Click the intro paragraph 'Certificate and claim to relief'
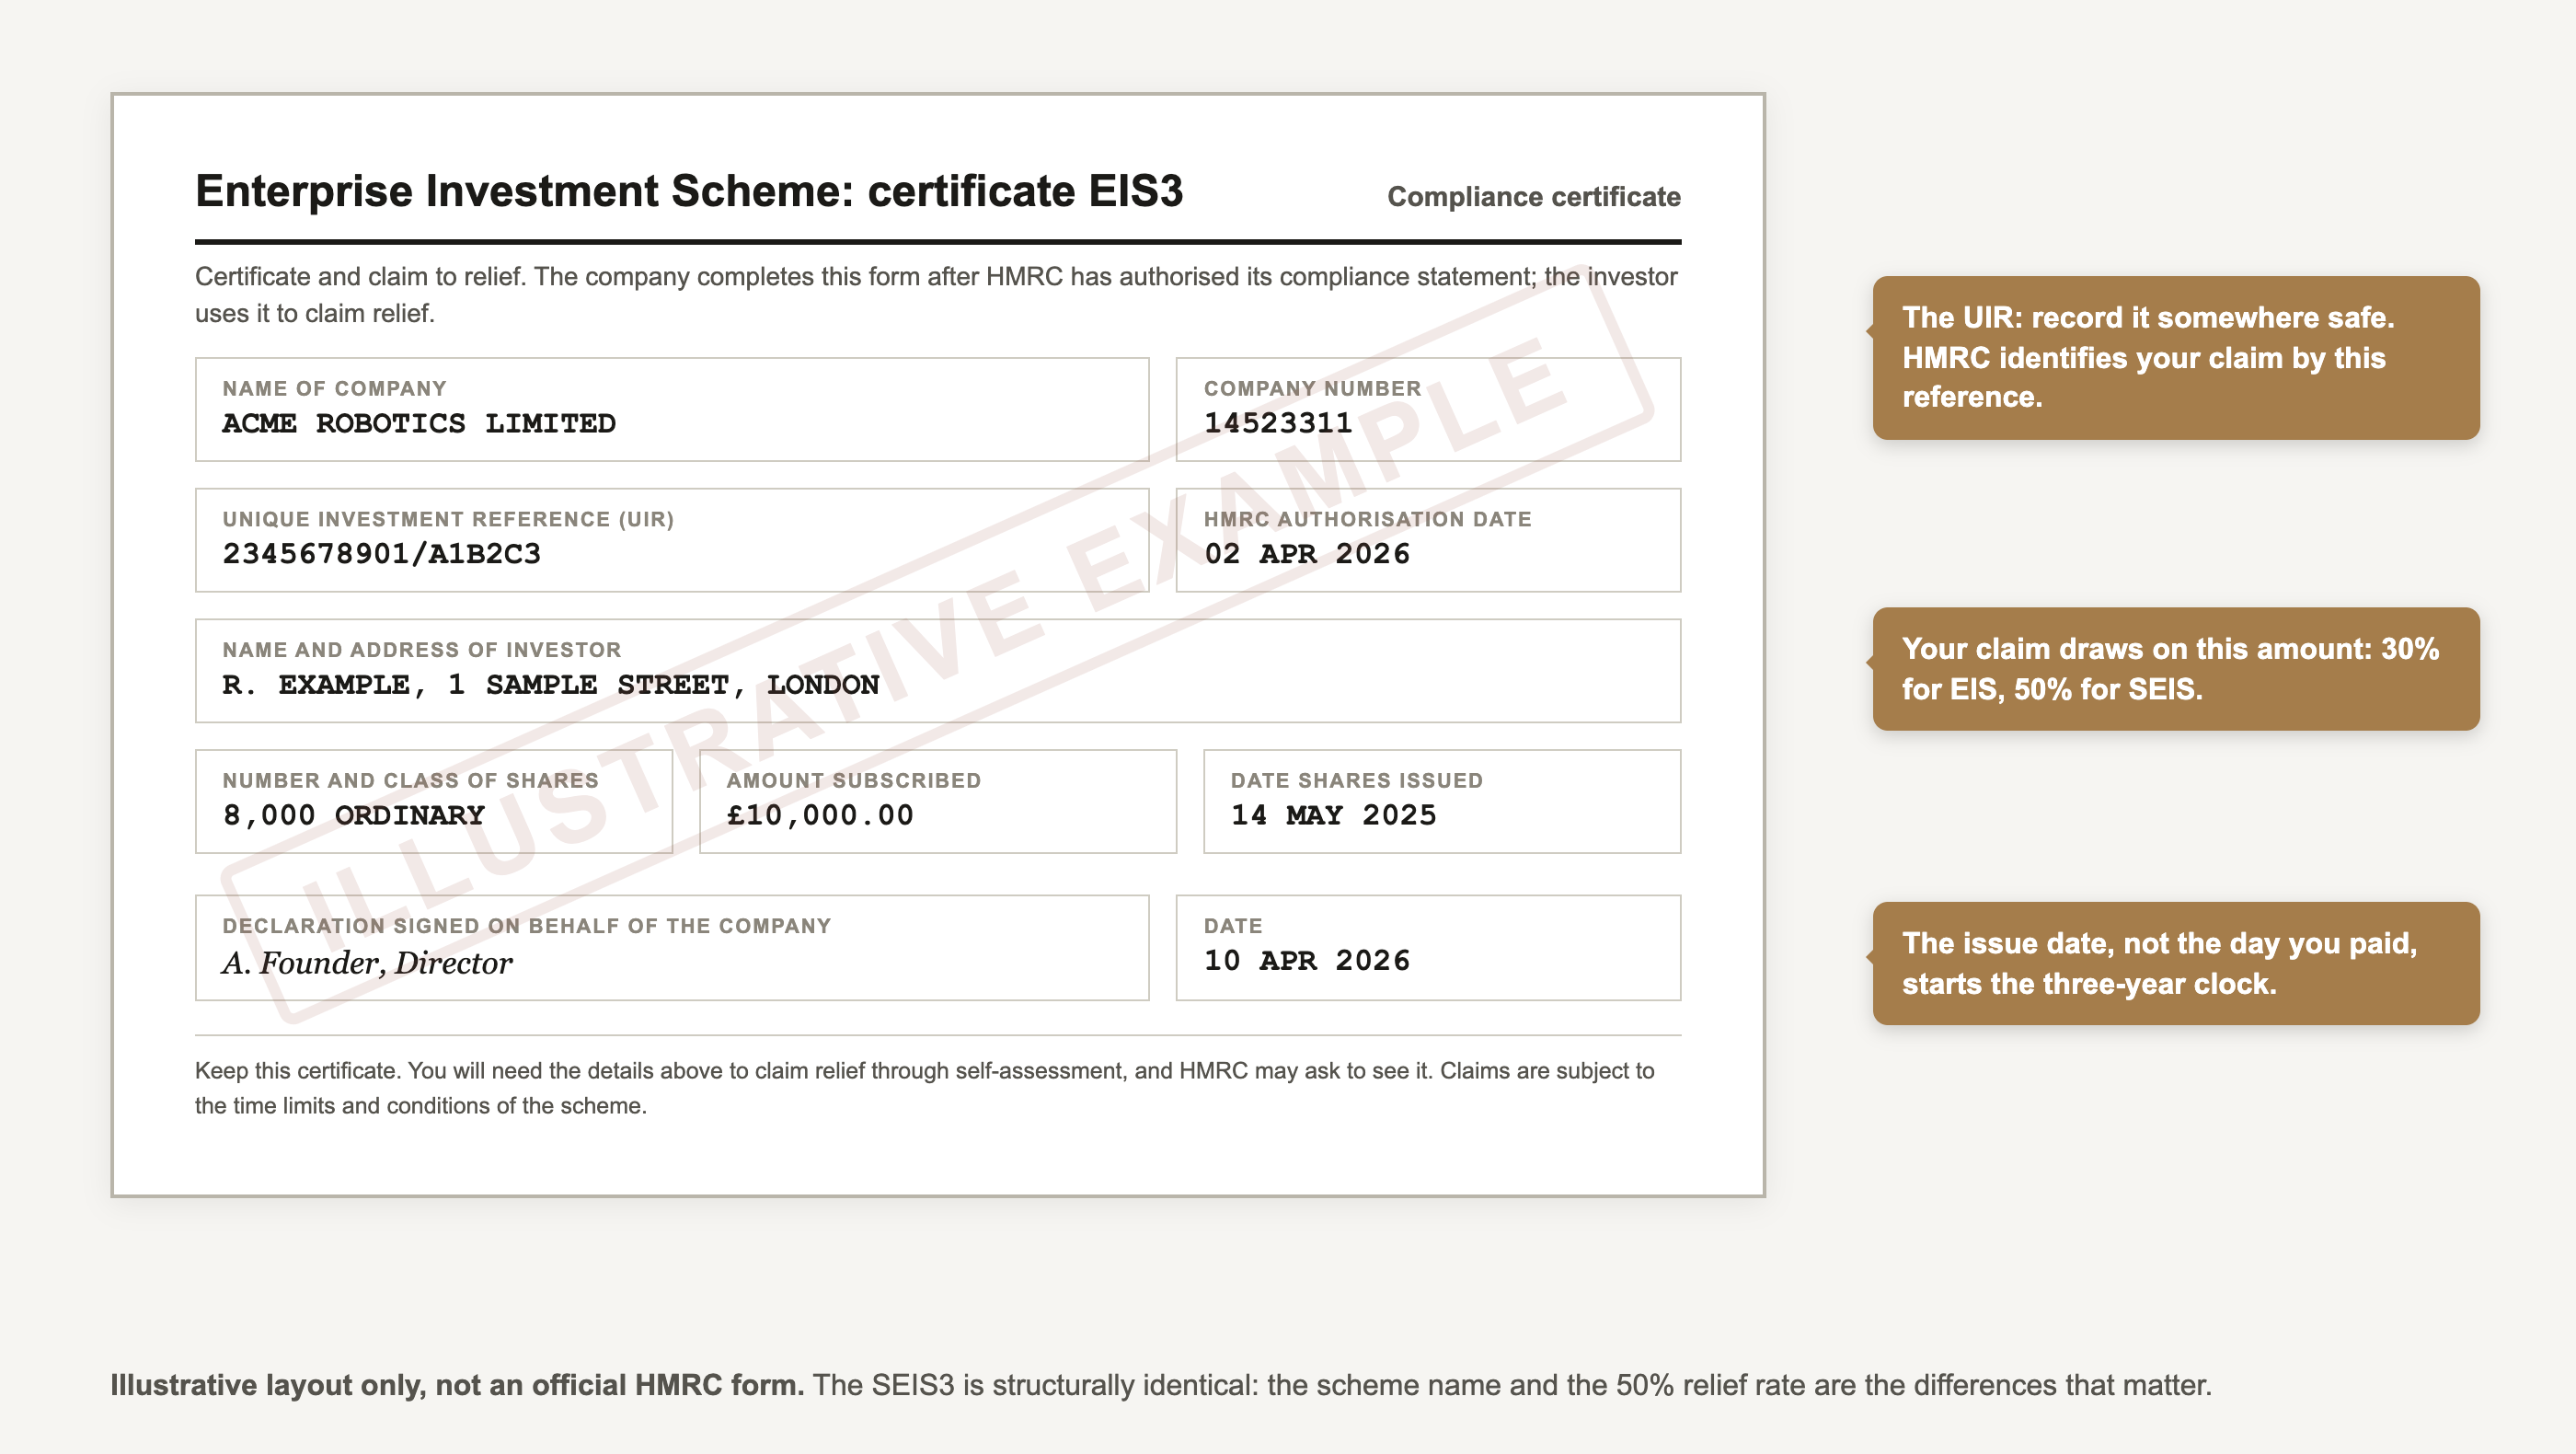 [937, 295]
